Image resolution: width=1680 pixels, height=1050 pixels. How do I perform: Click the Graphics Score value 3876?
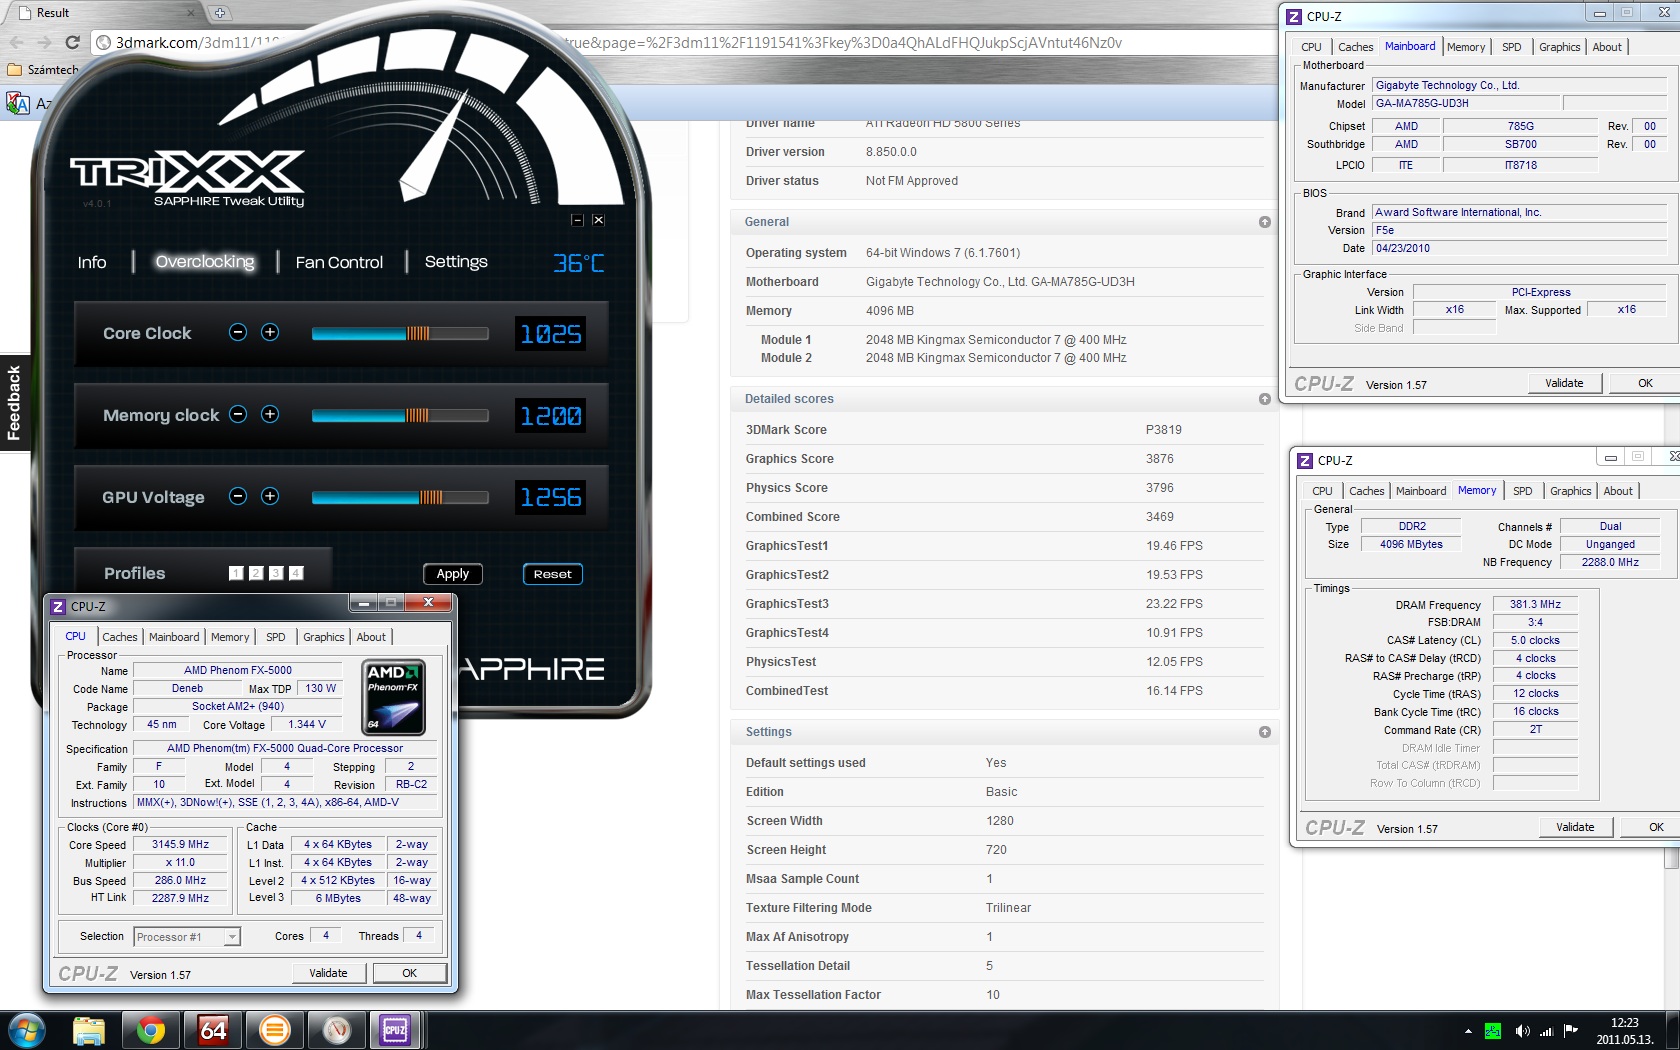(x=1160, y=459)
